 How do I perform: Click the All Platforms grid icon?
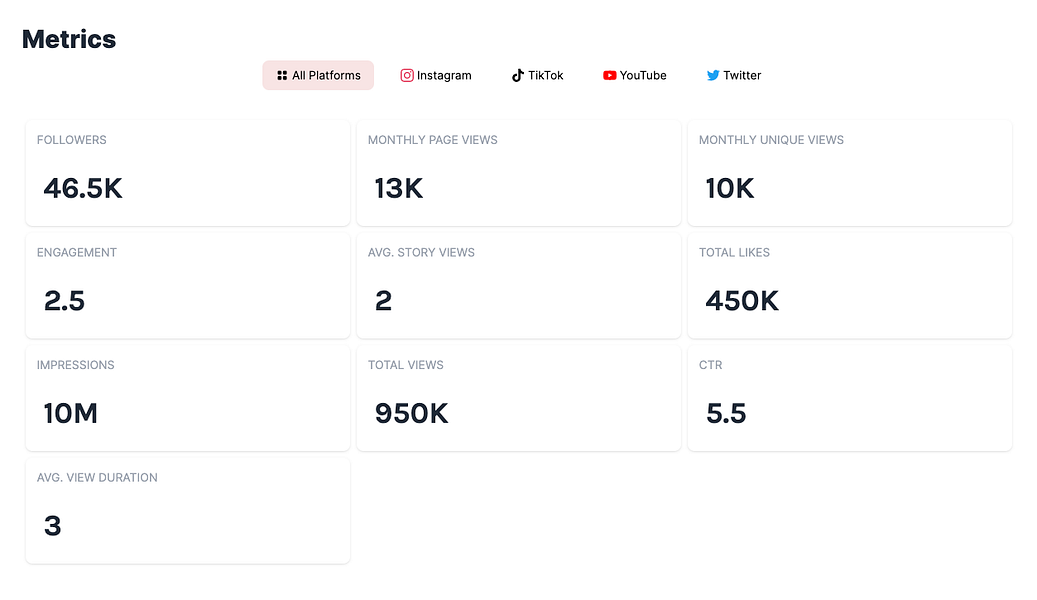282,75
